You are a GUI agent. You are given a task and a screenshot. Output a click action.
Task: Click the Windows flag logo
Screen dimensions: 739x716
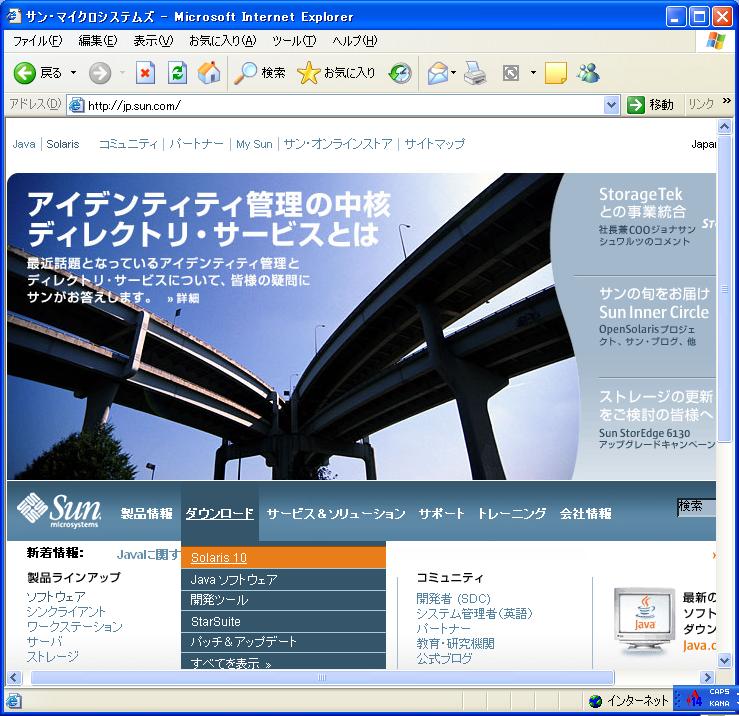[715, 41]
